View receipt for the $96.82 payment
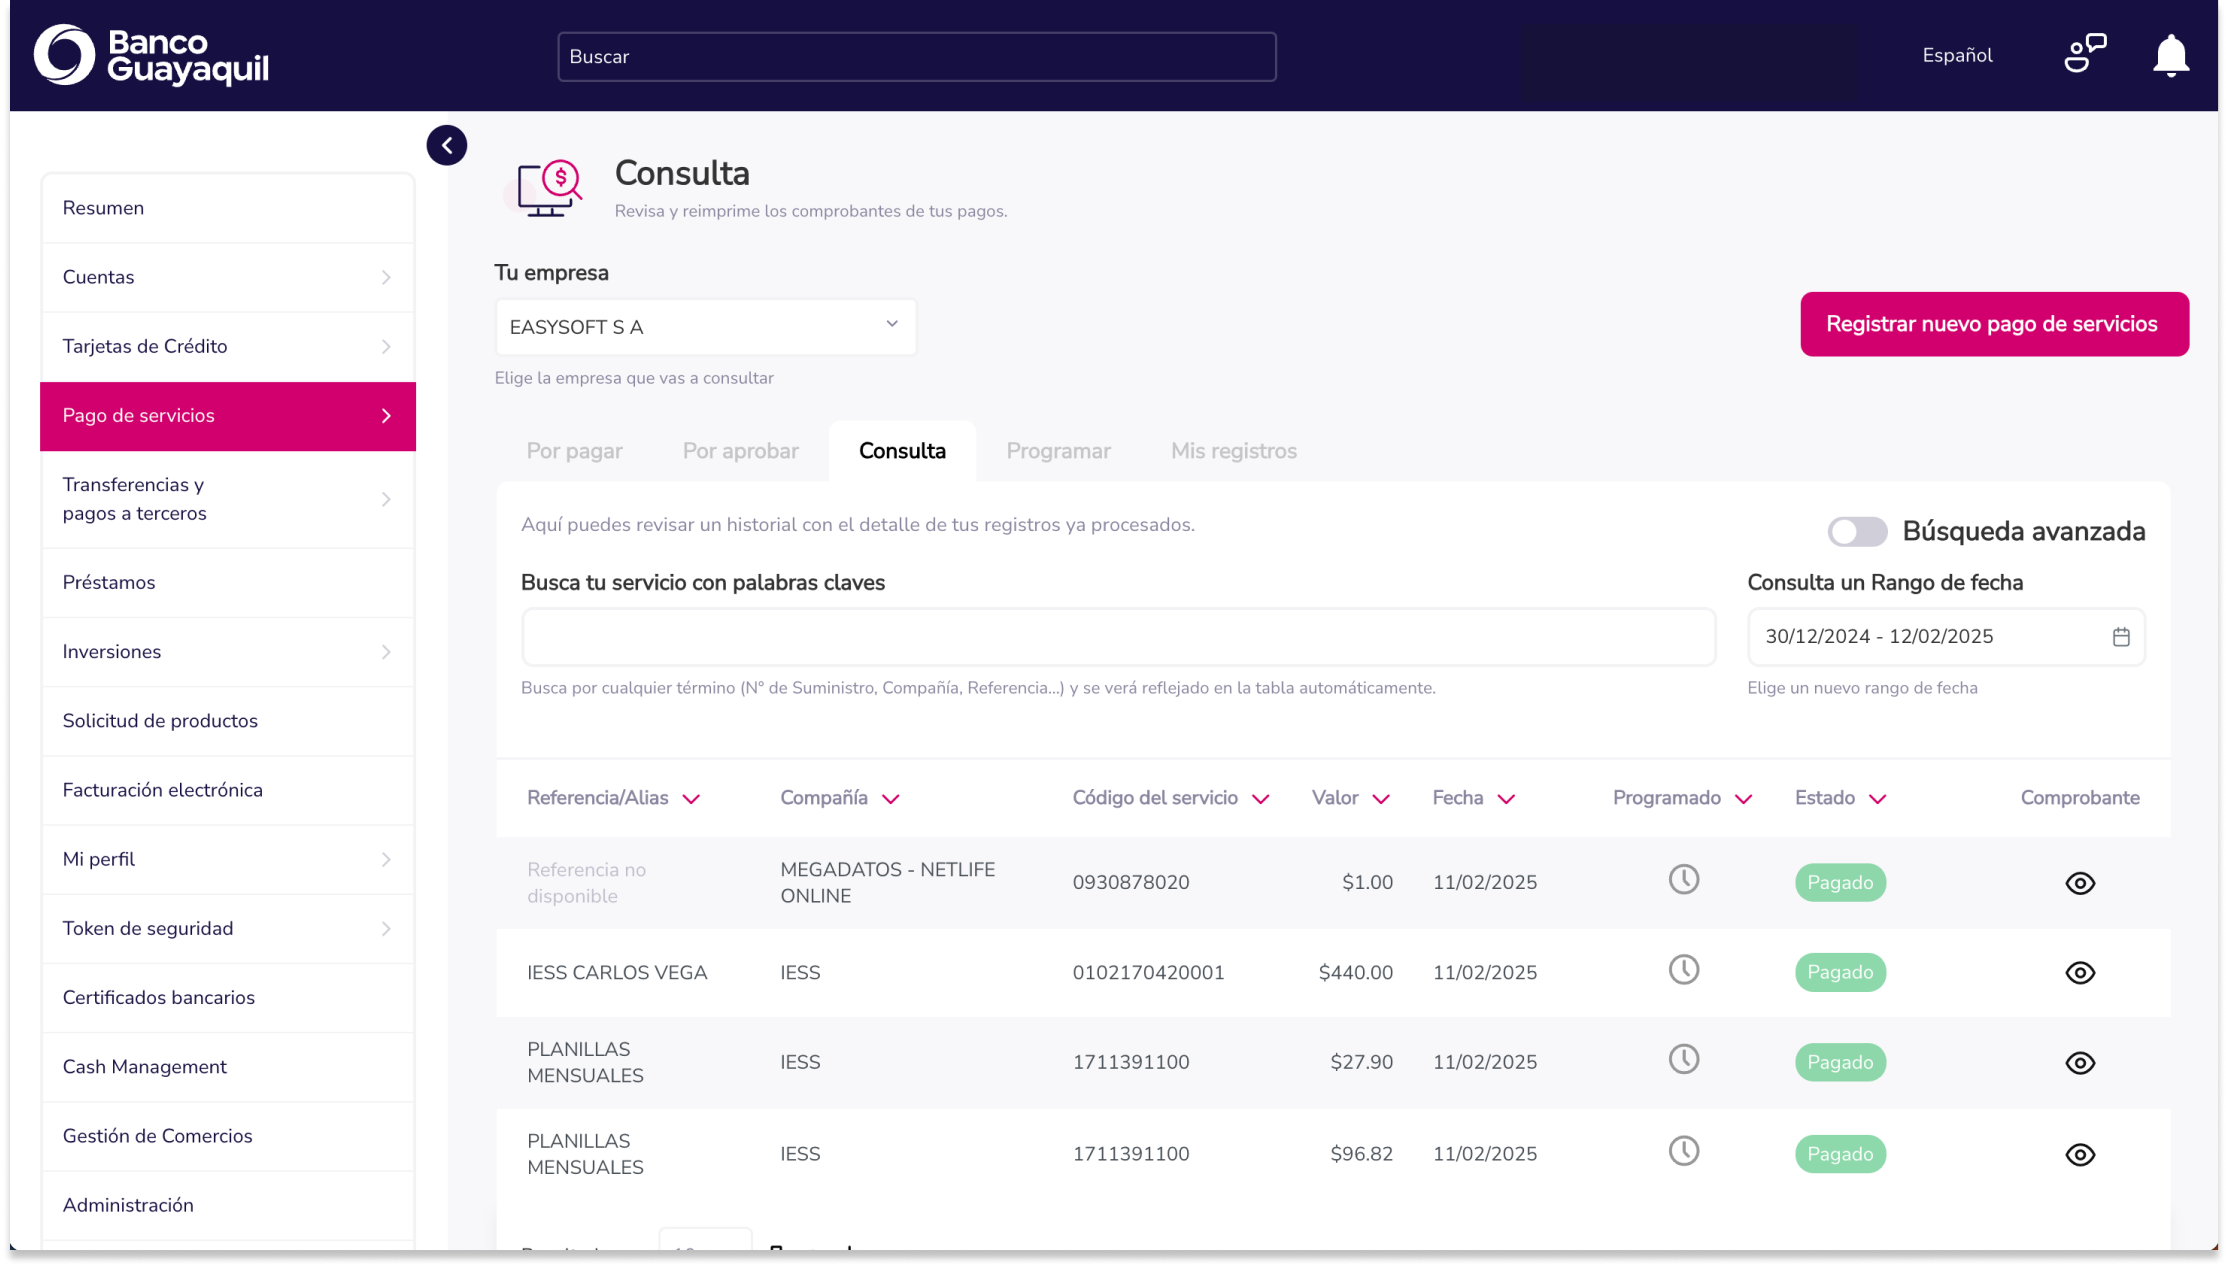The image size is (2226, 1267). click(2080, 1155)
